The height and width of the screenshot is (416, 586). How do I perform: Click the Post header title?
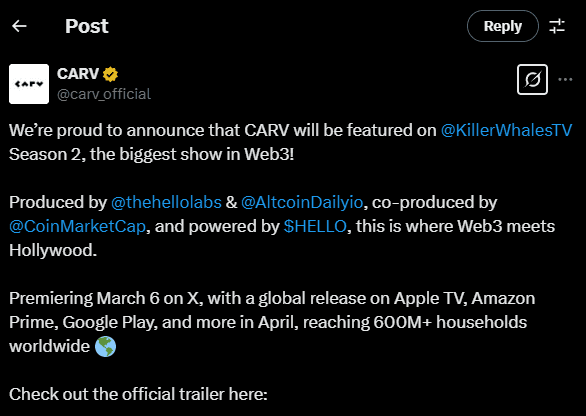87,26
